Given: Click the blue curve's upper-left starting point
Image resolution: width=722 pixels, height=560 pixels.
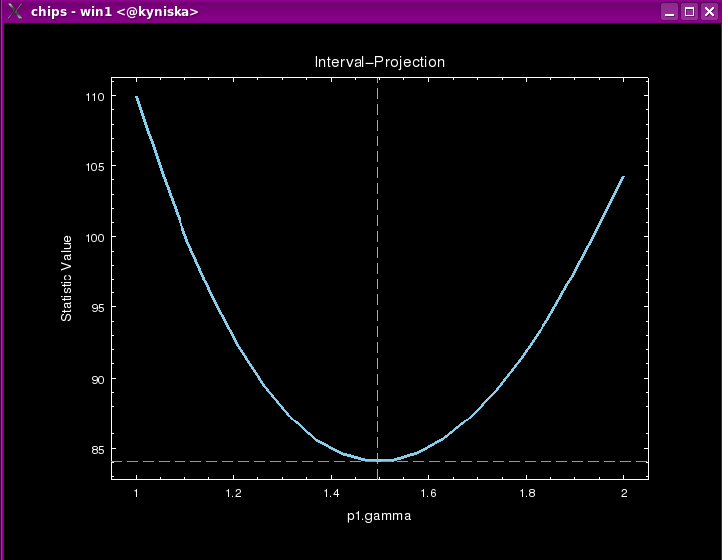Looking at the screenshot, I should point(137,97).
